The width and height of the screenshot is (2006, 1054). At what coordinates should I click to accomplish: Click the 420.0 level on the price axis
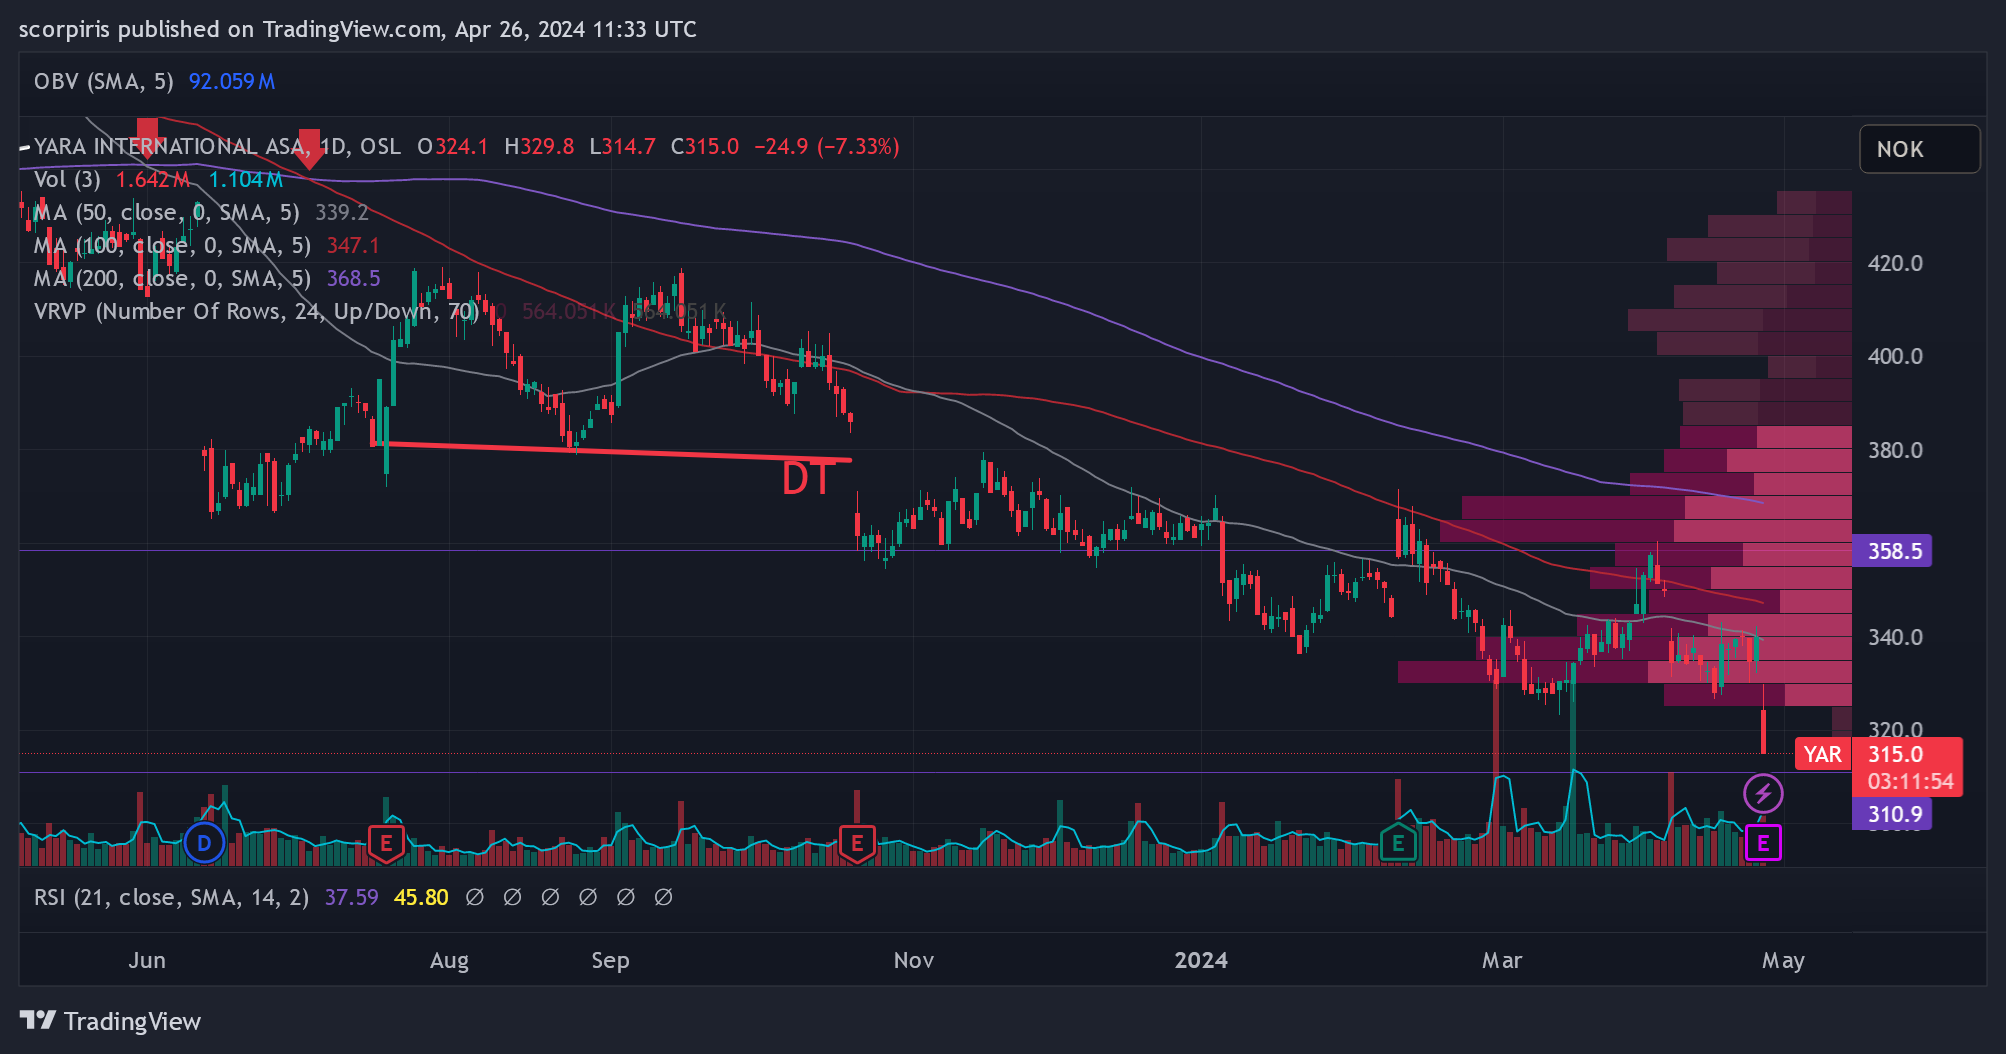(1895, 263)
